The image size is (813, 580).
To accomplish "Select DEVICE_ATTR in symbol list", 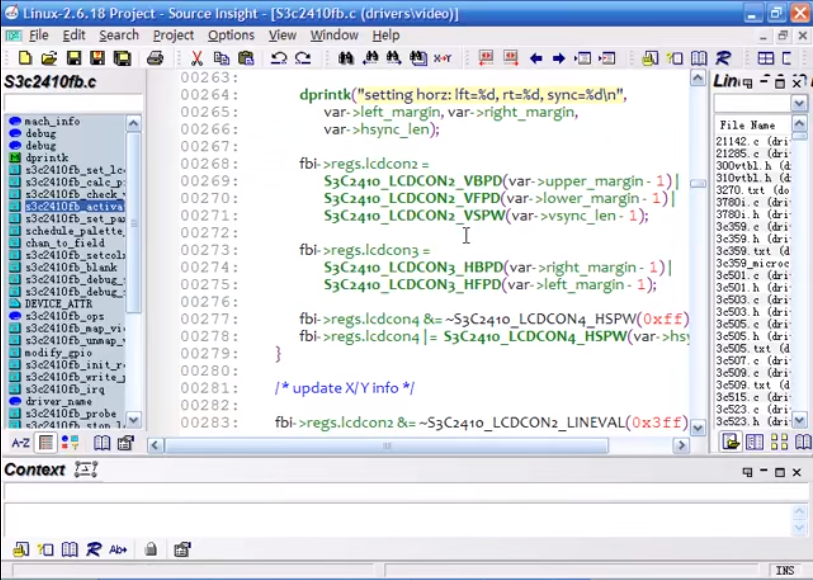I will [x=58, y=304].
